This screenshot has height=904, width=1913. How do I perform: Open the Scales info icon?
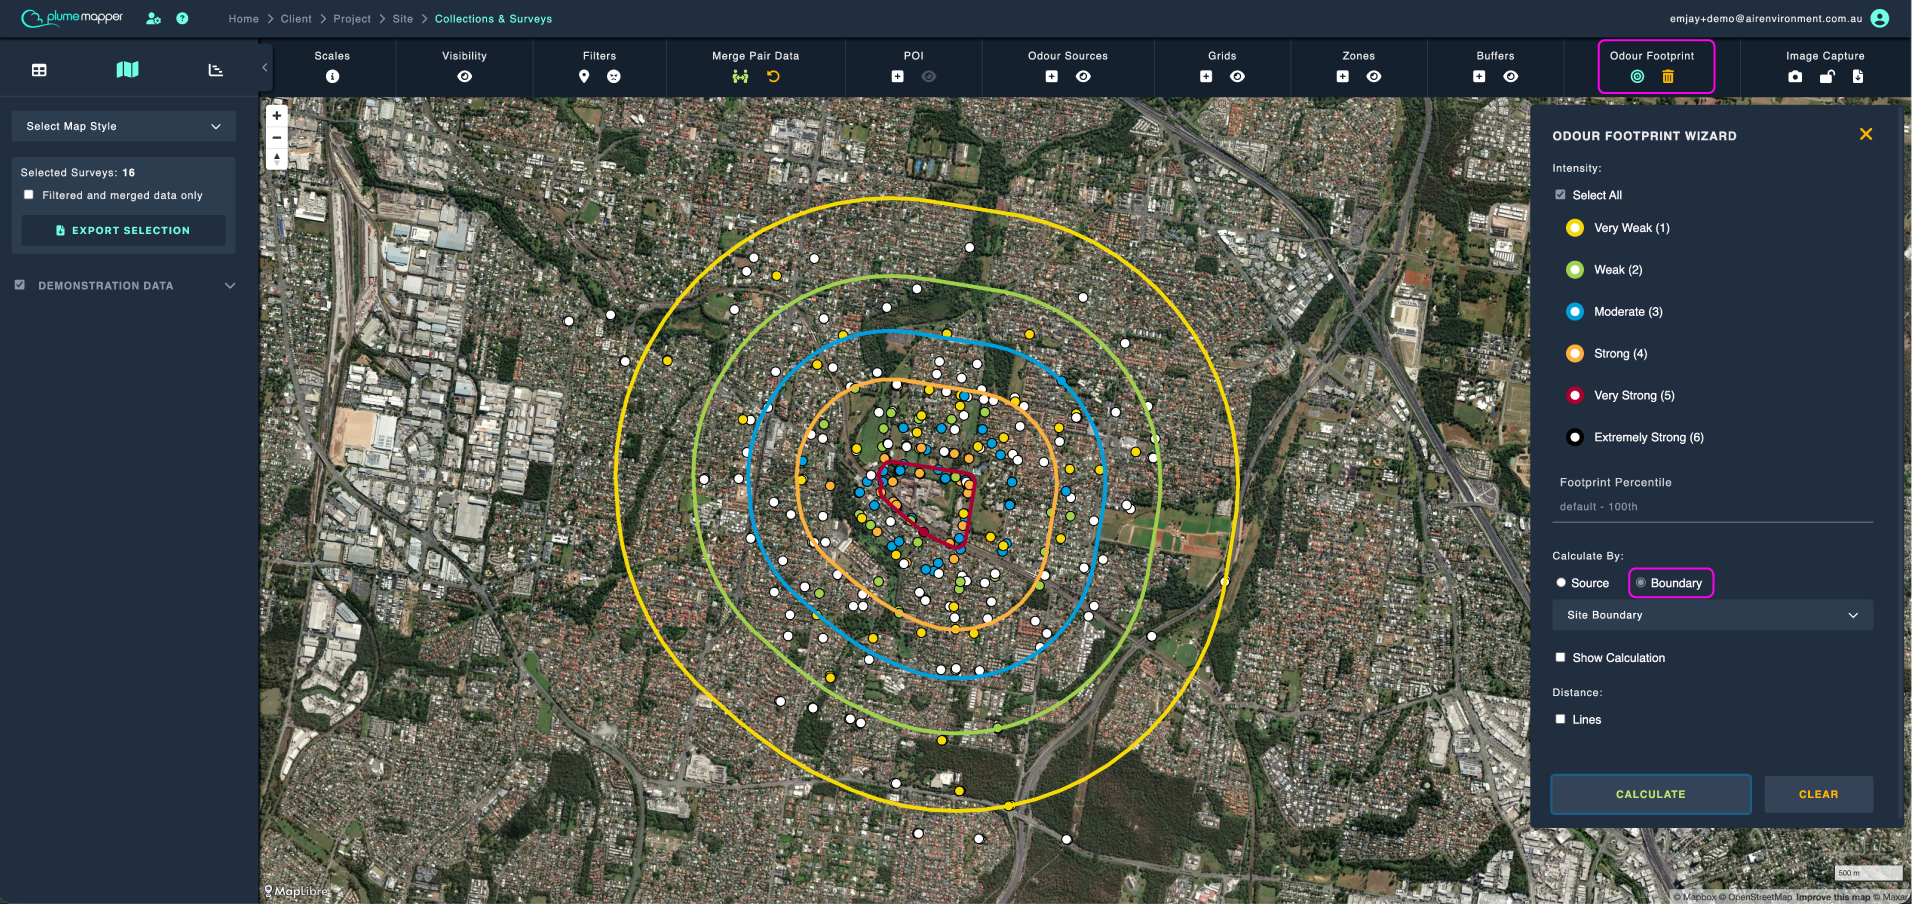pyautogui.click(x=332, y=77)
